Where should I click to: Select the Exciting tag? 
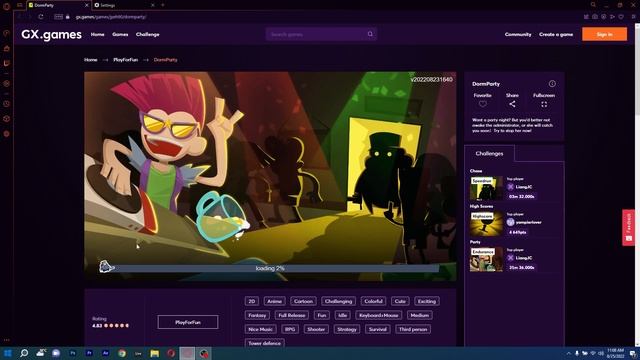click(427, 301)
